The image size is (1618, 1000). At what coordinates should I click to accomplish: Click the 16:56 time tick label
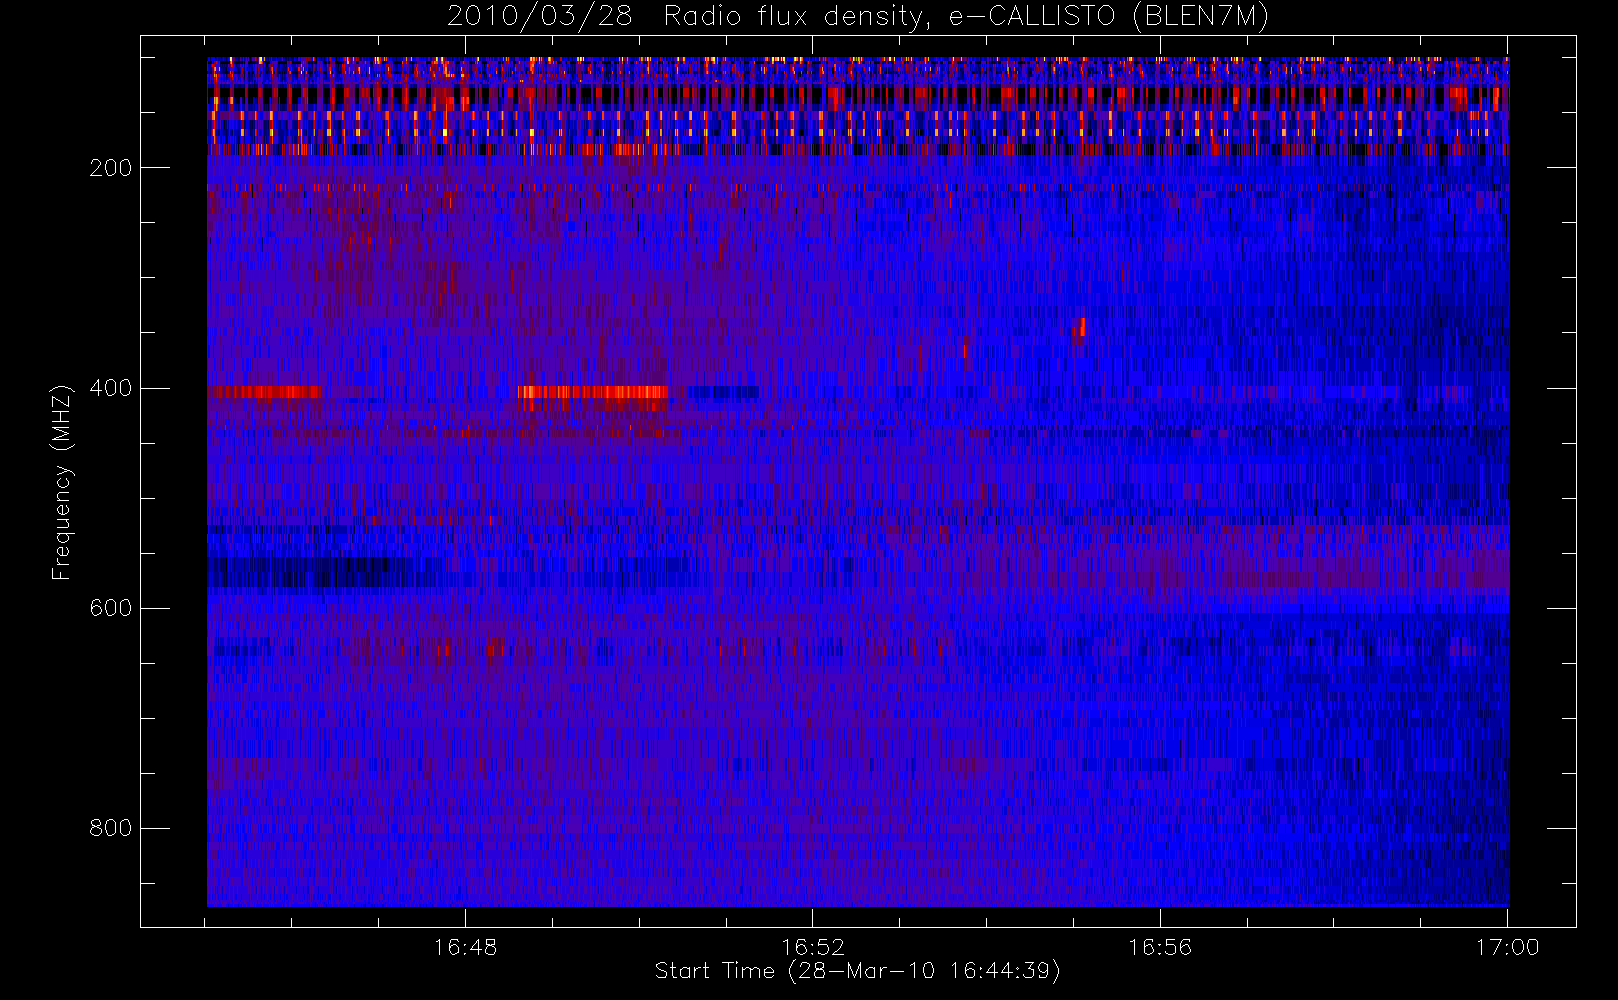(x=1160, y=947)
